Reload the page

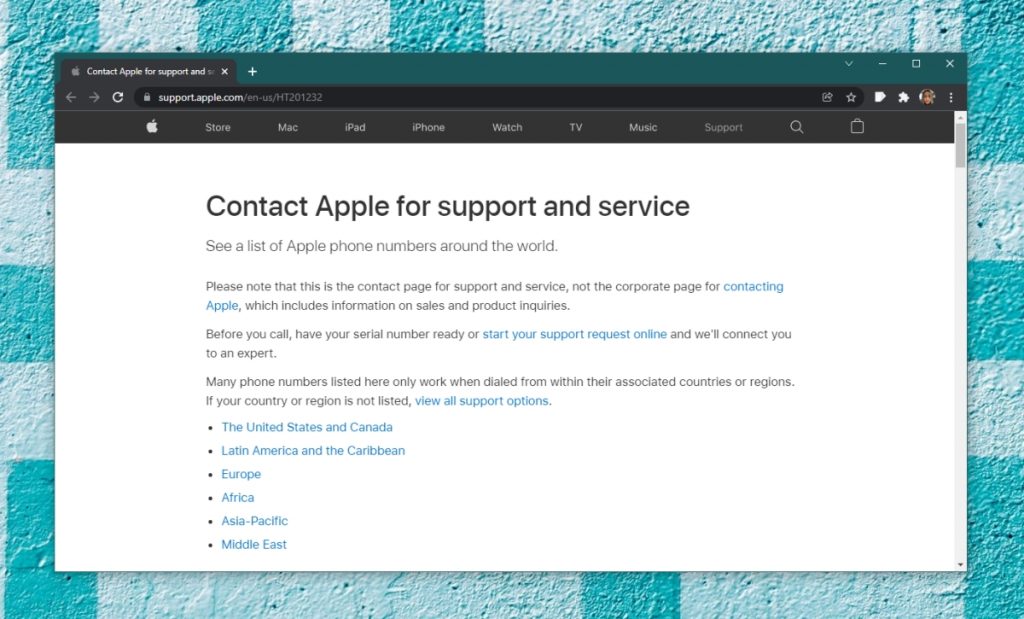pyautogui.click(x=117, y=97)
